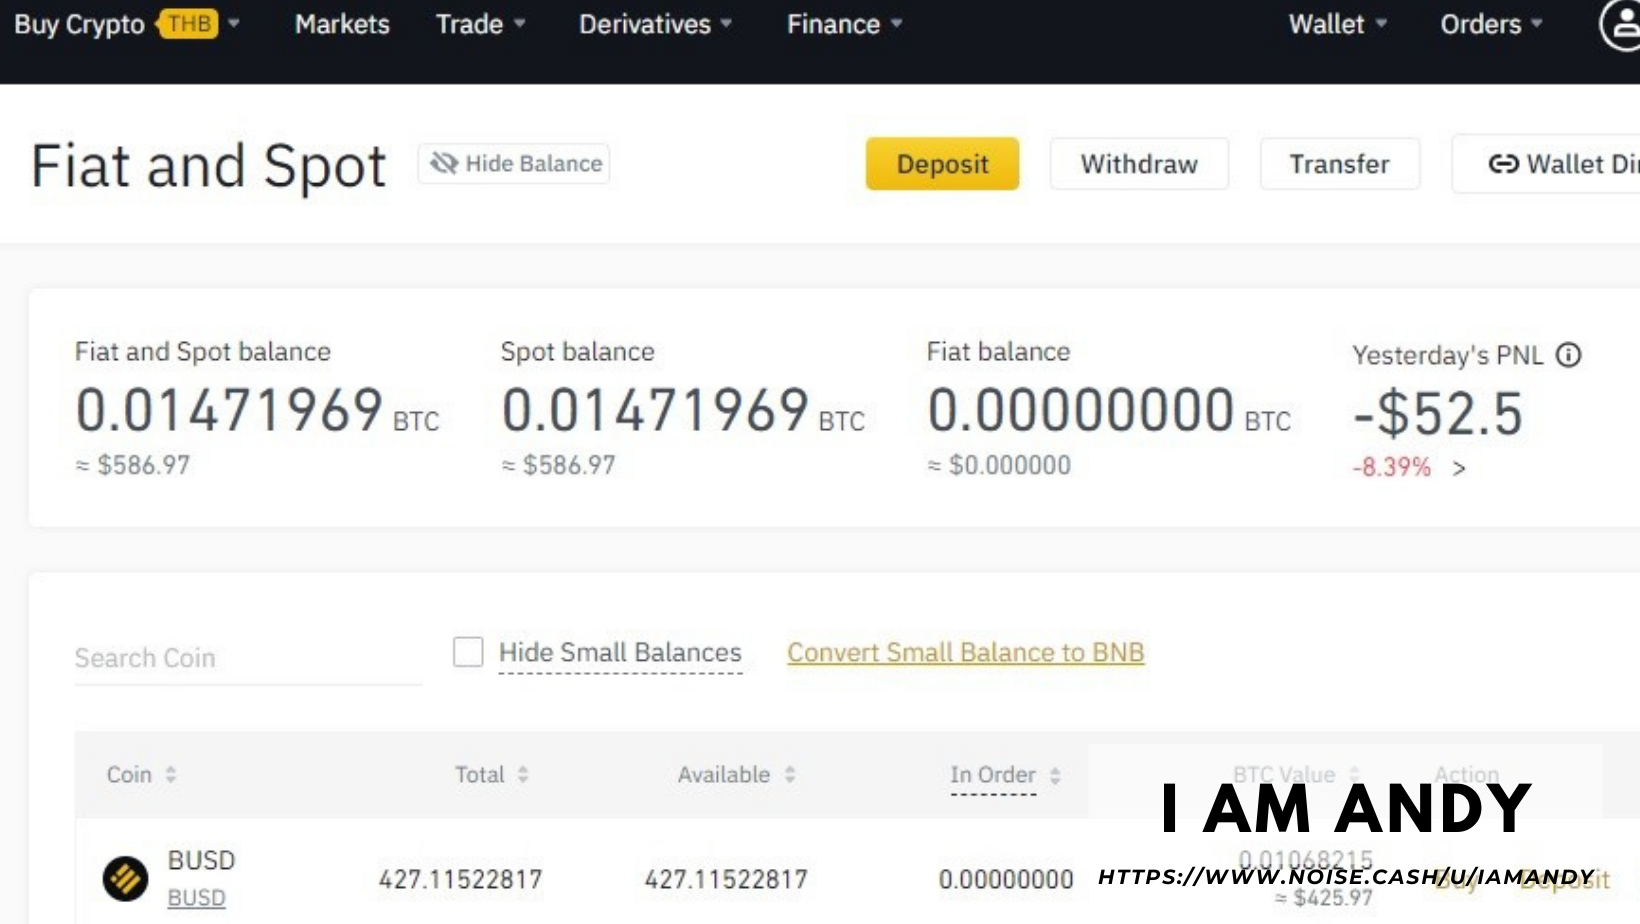The image size is (1640, 924).
Task: Focus the Search Coin input field
Action: [x=248, y=658]
